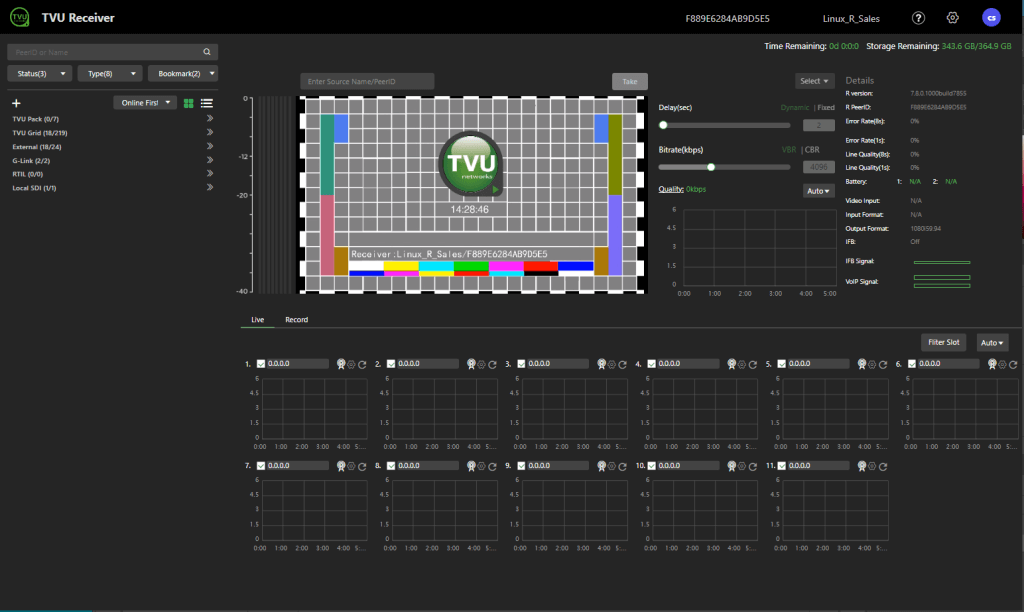
Task: Uncheck slot 1 checkbox
Action: point(261,364)
